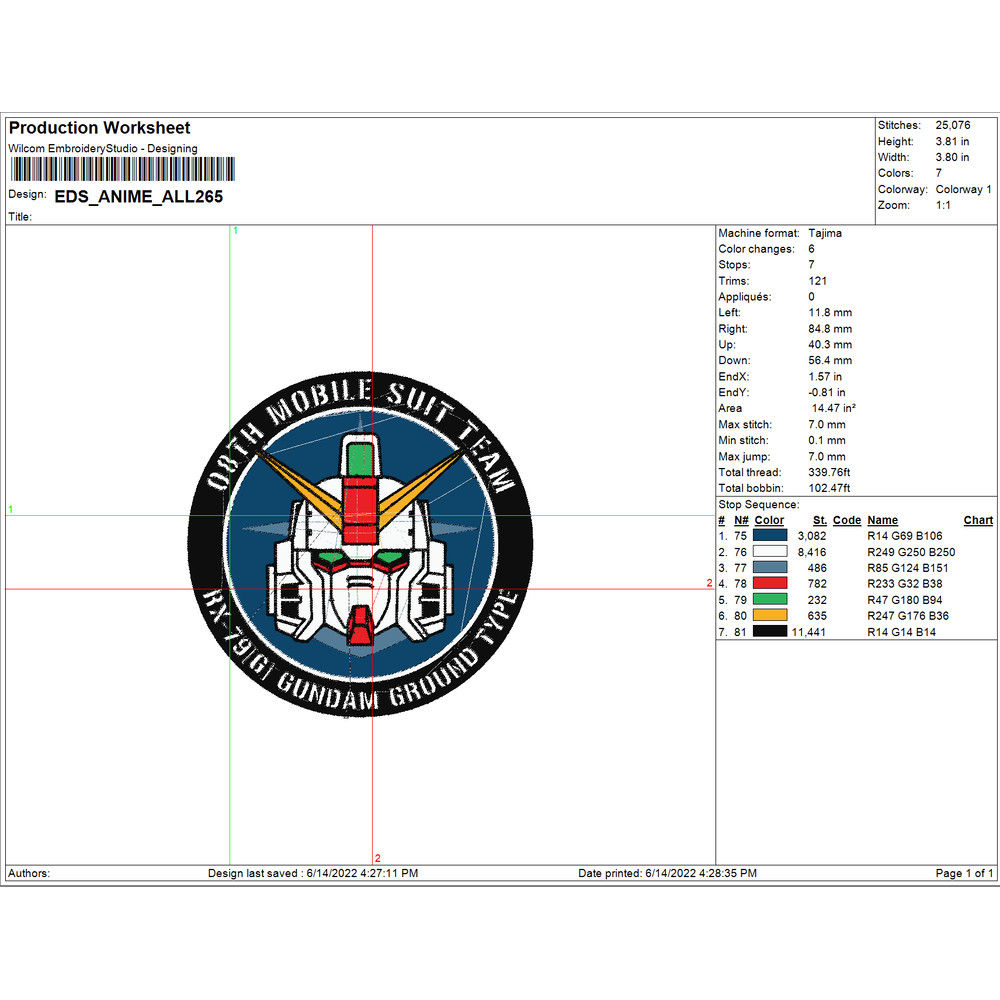The width and height of the screenshot is (1000, 1000).
Task: Click the design name EDS_ANIME_ALL265
Action: [x=138, y=197]
